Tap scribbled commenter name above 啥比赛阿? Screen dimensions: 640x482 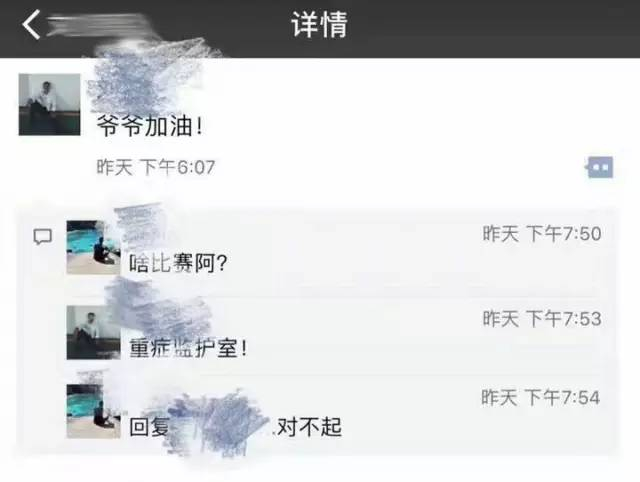[x=141, y=227]
